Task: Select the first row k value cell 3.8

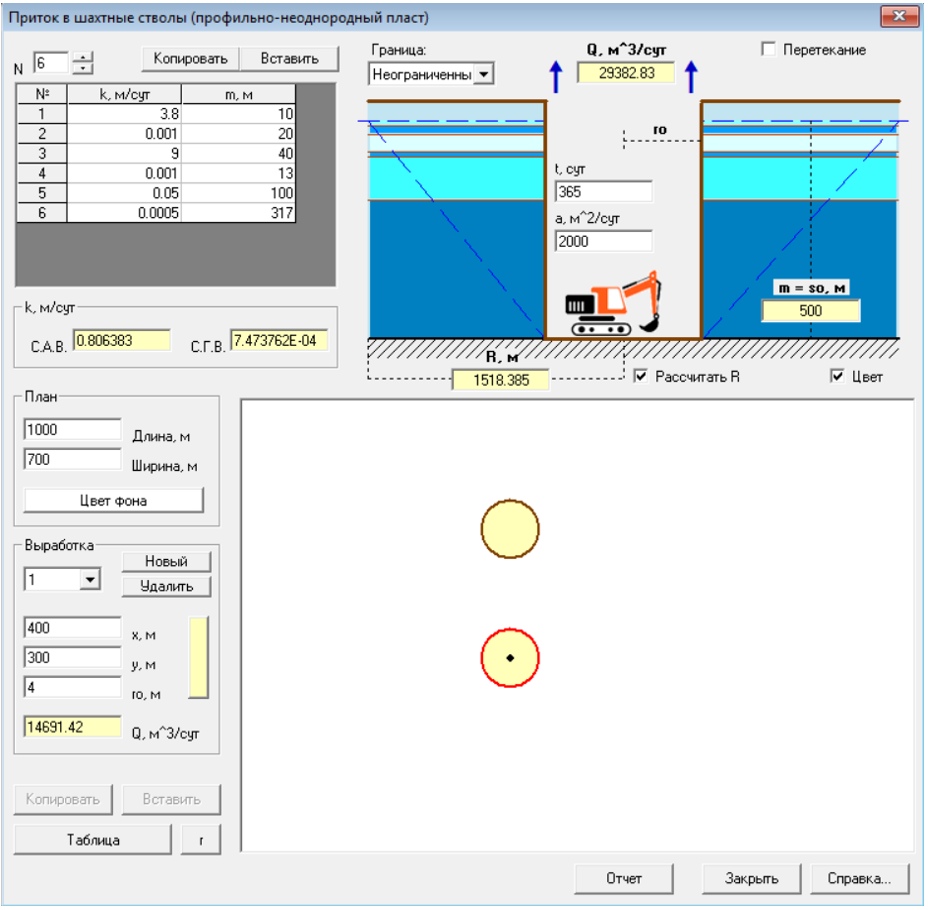Action: coord(126,115)
